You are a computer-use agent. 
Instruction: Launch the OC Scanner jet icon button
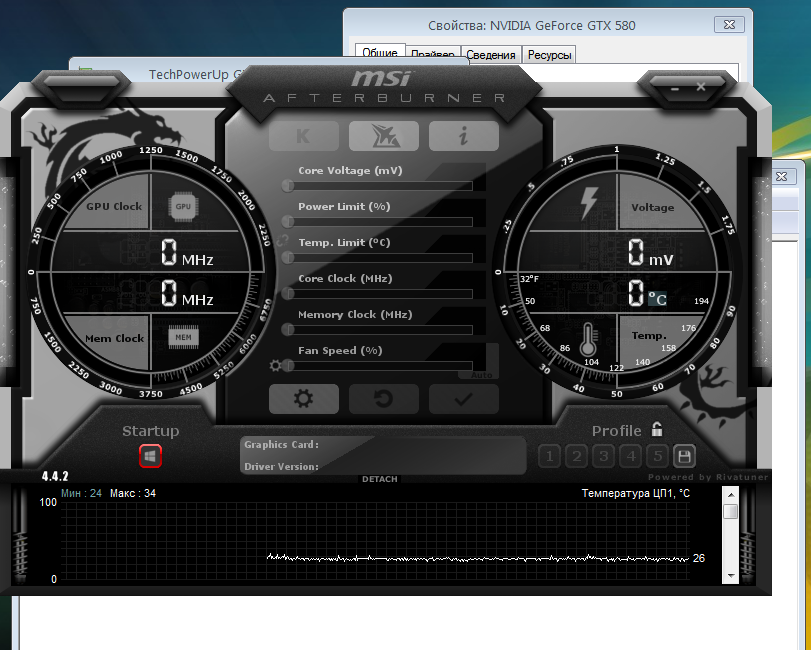384,136
